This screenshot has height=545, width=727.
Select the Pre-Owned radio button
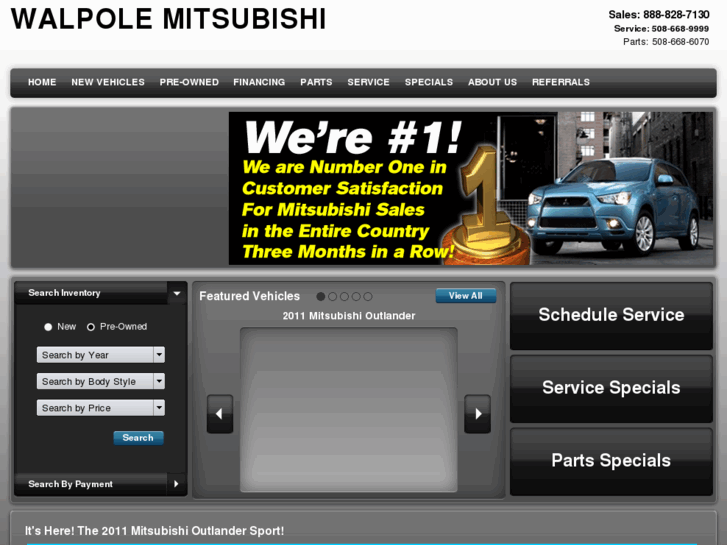point(91,327)
